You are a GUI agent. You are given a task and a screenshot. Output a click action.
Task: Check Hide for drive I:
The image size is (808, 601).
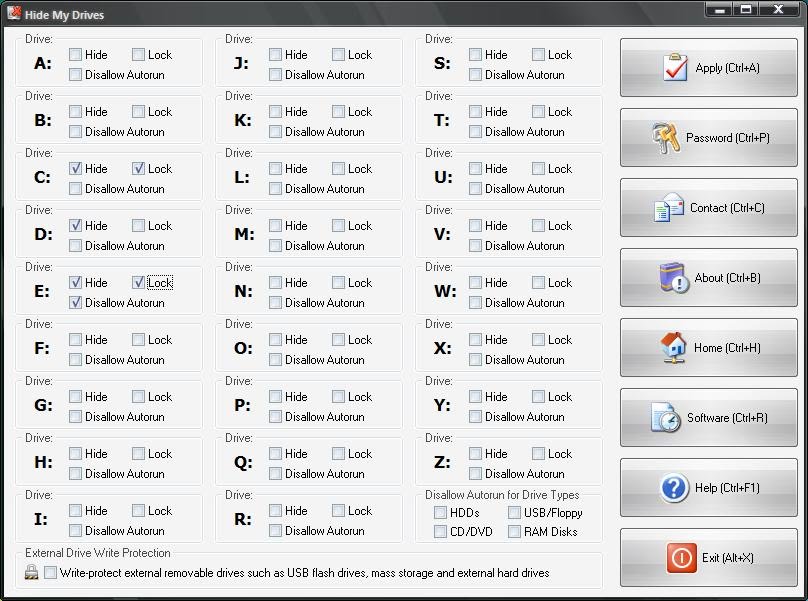(75, 510)
